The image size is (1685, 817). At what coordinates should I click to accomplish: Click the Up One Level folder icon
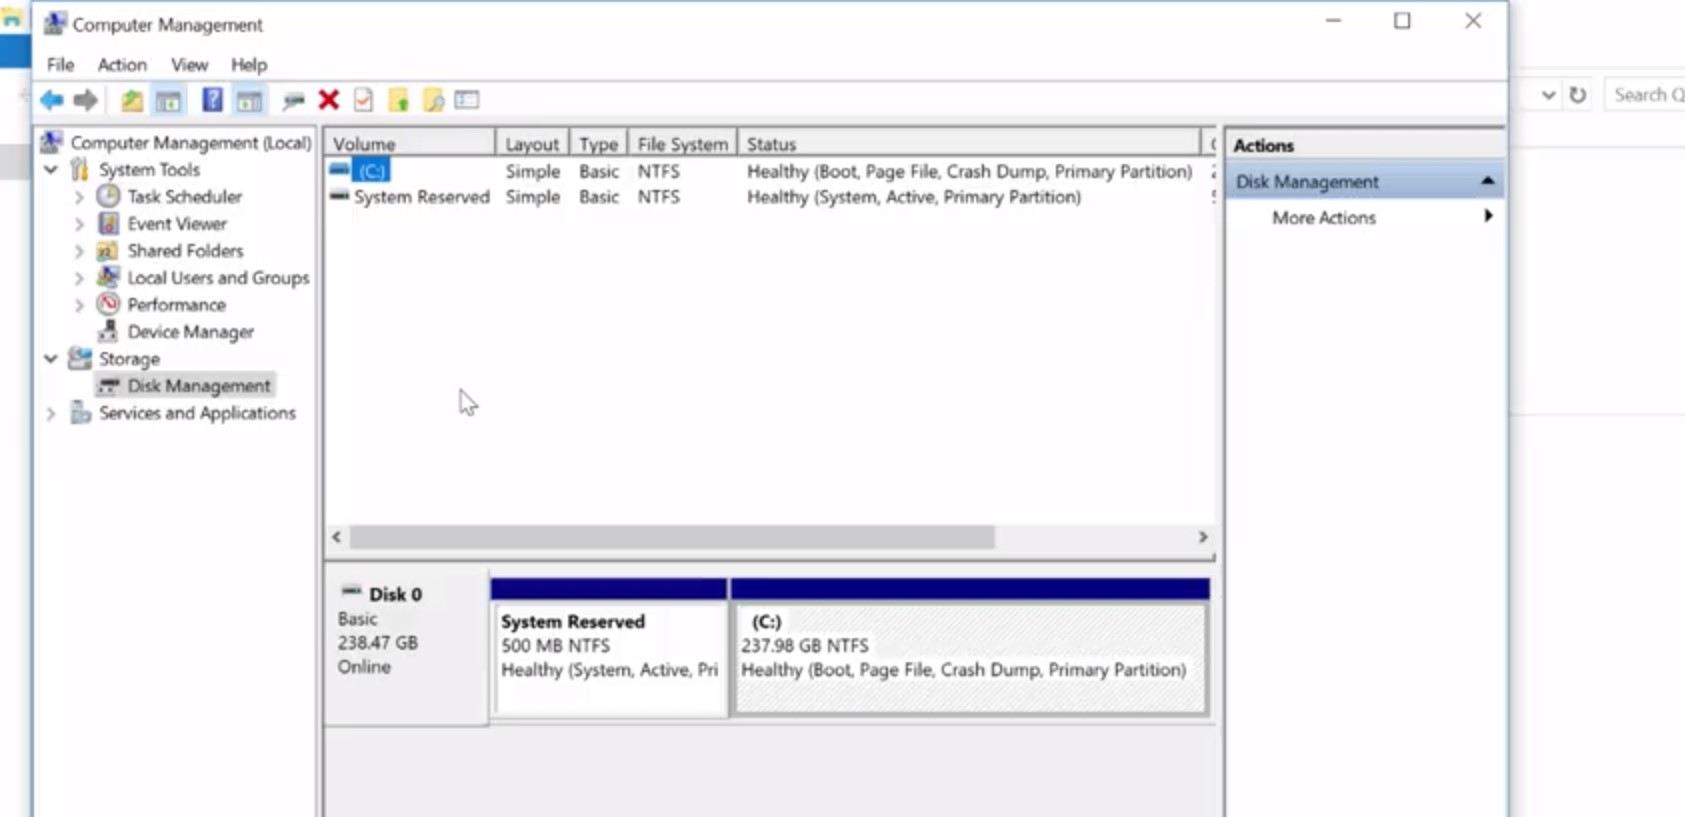131,100
